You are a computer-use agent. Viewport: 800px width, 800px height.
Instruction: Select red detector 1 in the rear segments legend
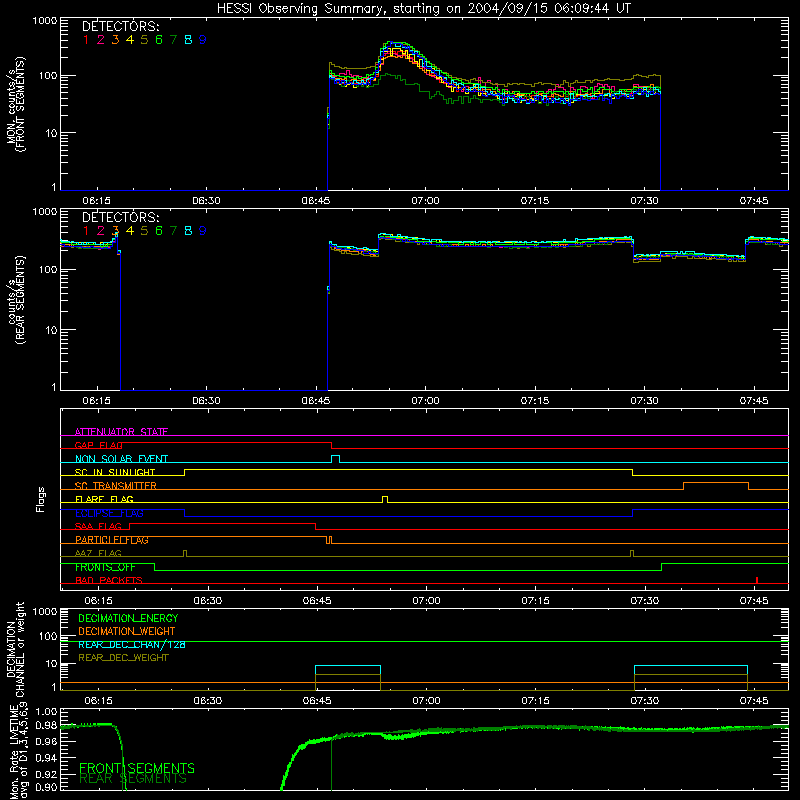[x=86, y=231]
